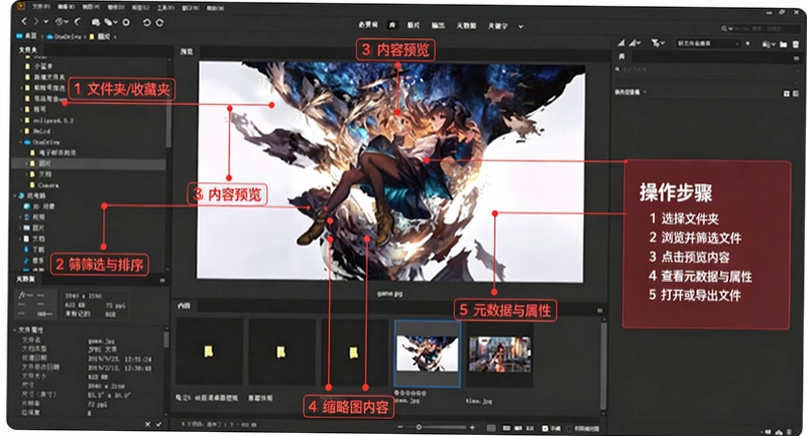The image size is (807, 436).
Task: Click 桌面 in the path bar
Action: pyautogui.click(x=27, y=36)
